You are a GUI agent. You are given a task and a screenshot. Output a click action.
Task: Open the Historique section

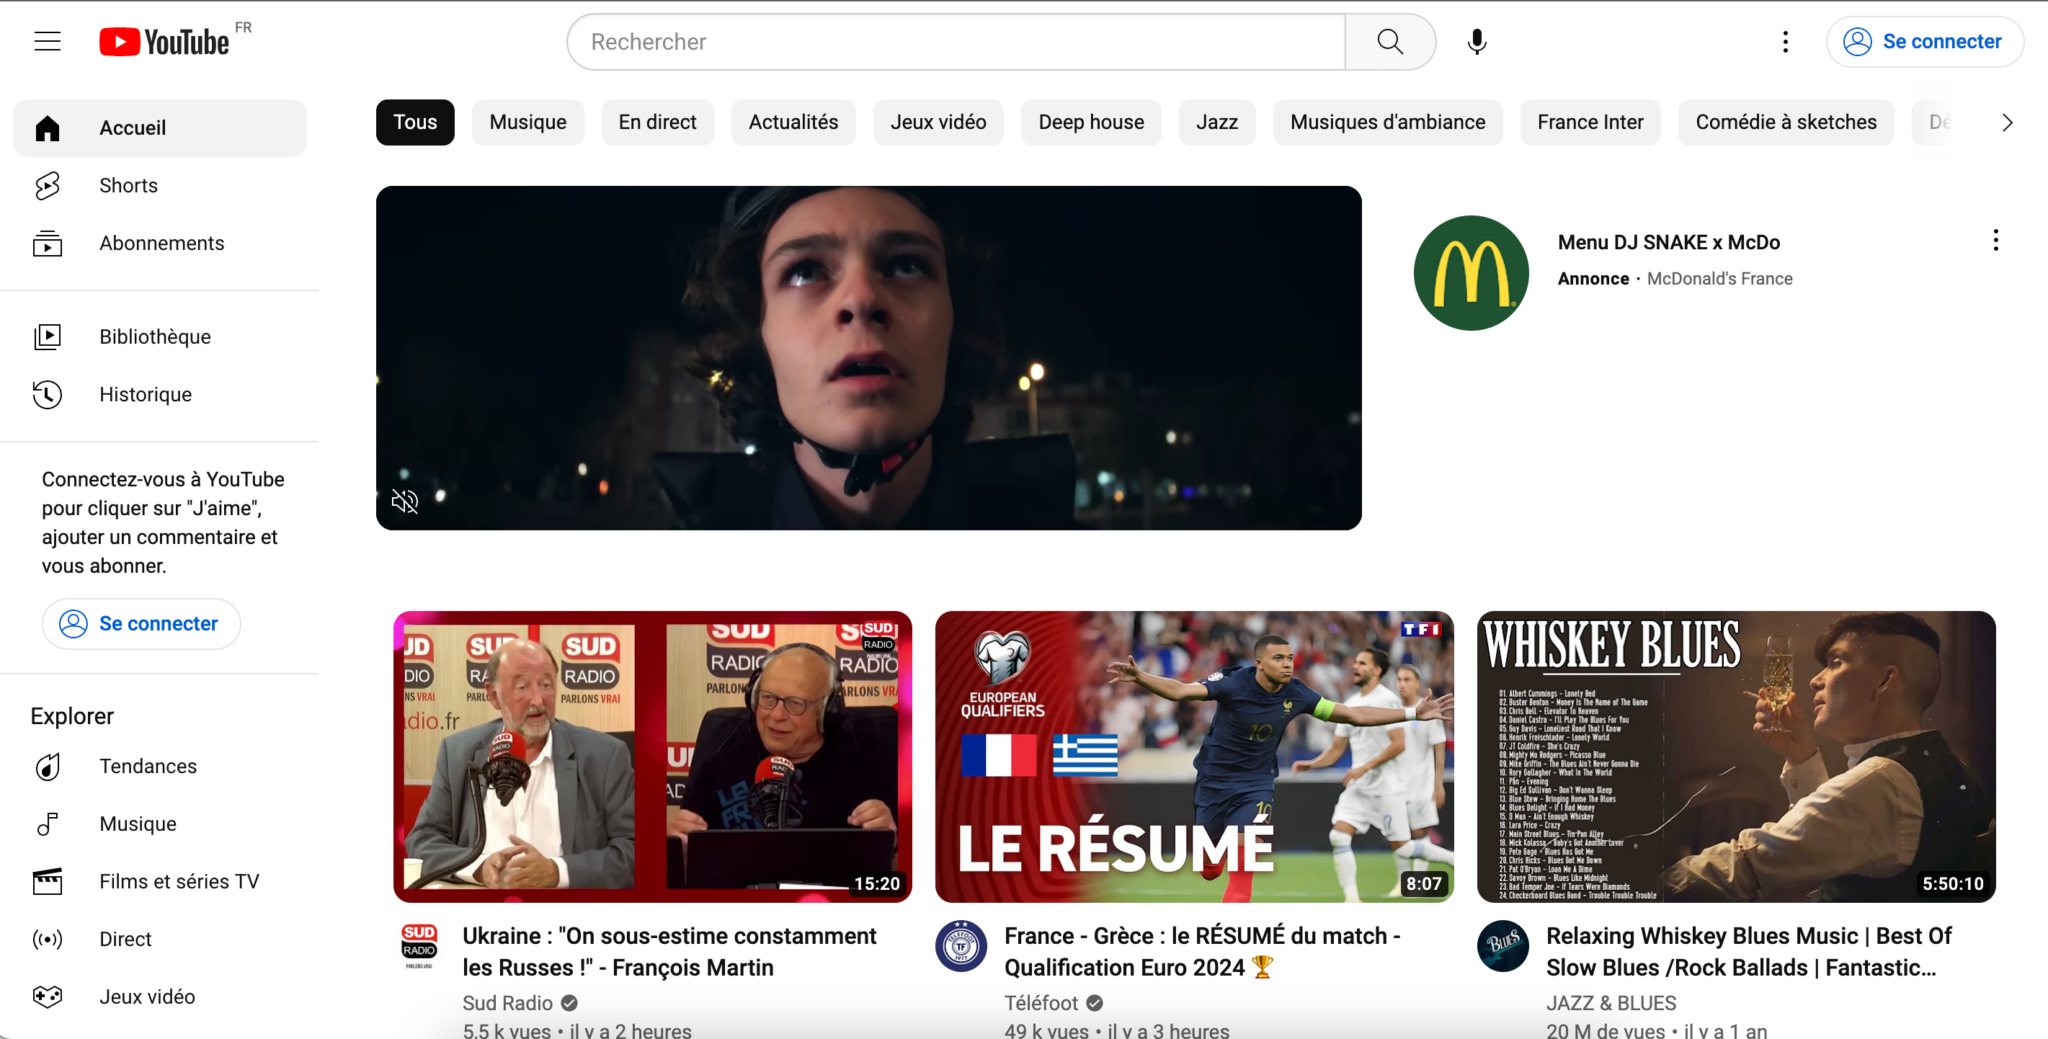(145, 394)
